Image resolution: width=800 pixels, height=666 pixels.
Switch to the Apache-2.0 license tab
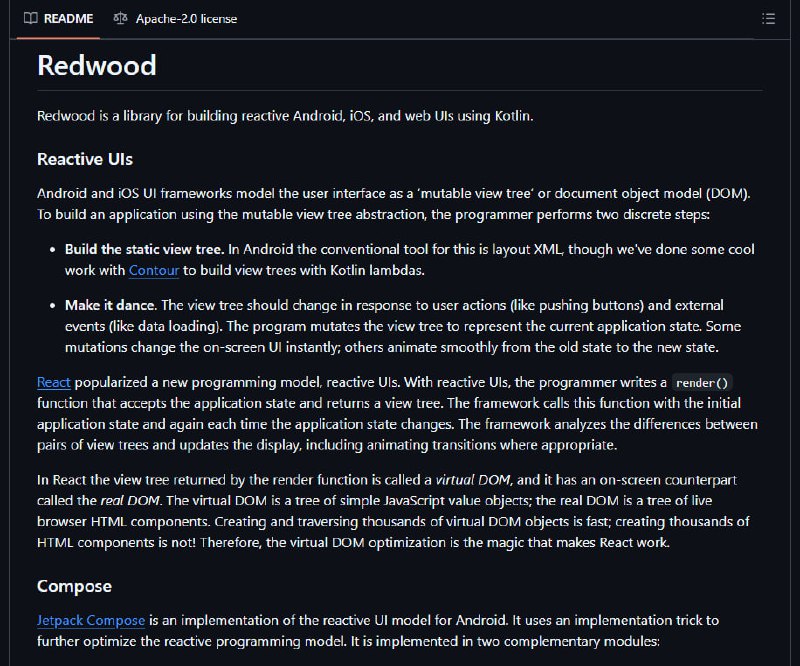(x=176, y=19)
